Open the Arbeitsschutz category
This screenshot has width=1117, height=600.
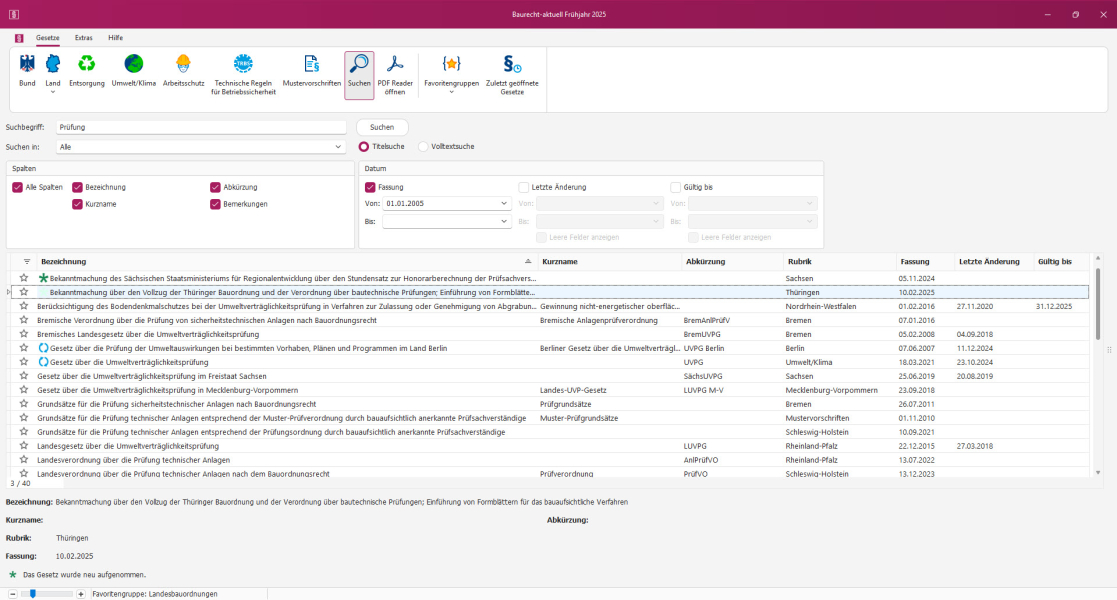(183, 72)
